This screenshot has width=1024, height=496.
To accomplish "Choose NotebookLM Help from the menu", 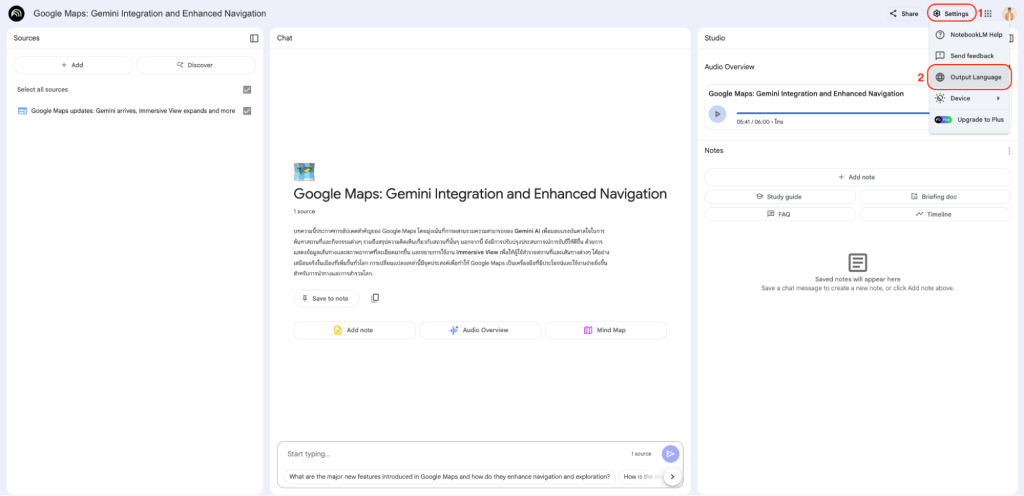I will 969,35.
